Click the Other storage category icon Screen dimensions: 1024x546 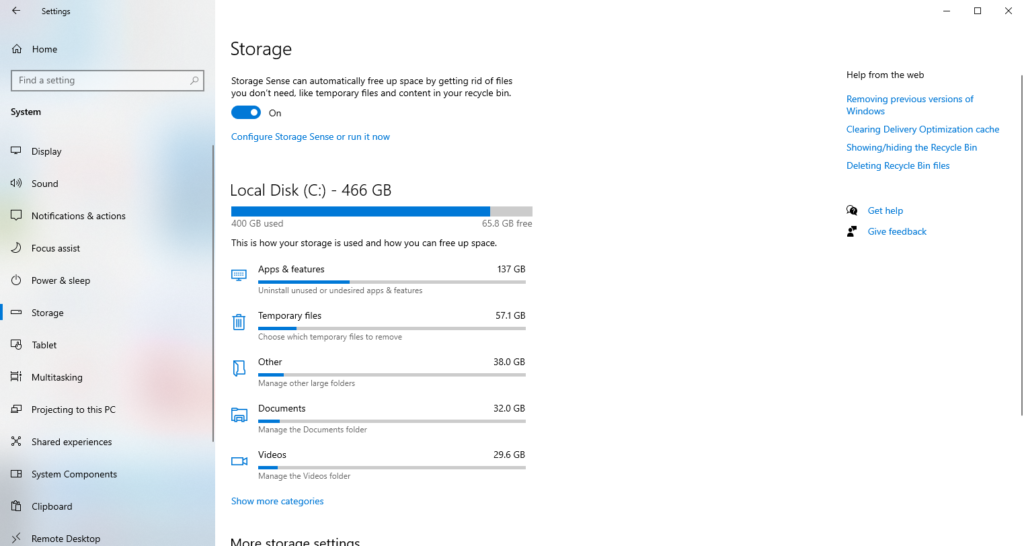click(x=239, y=368)
